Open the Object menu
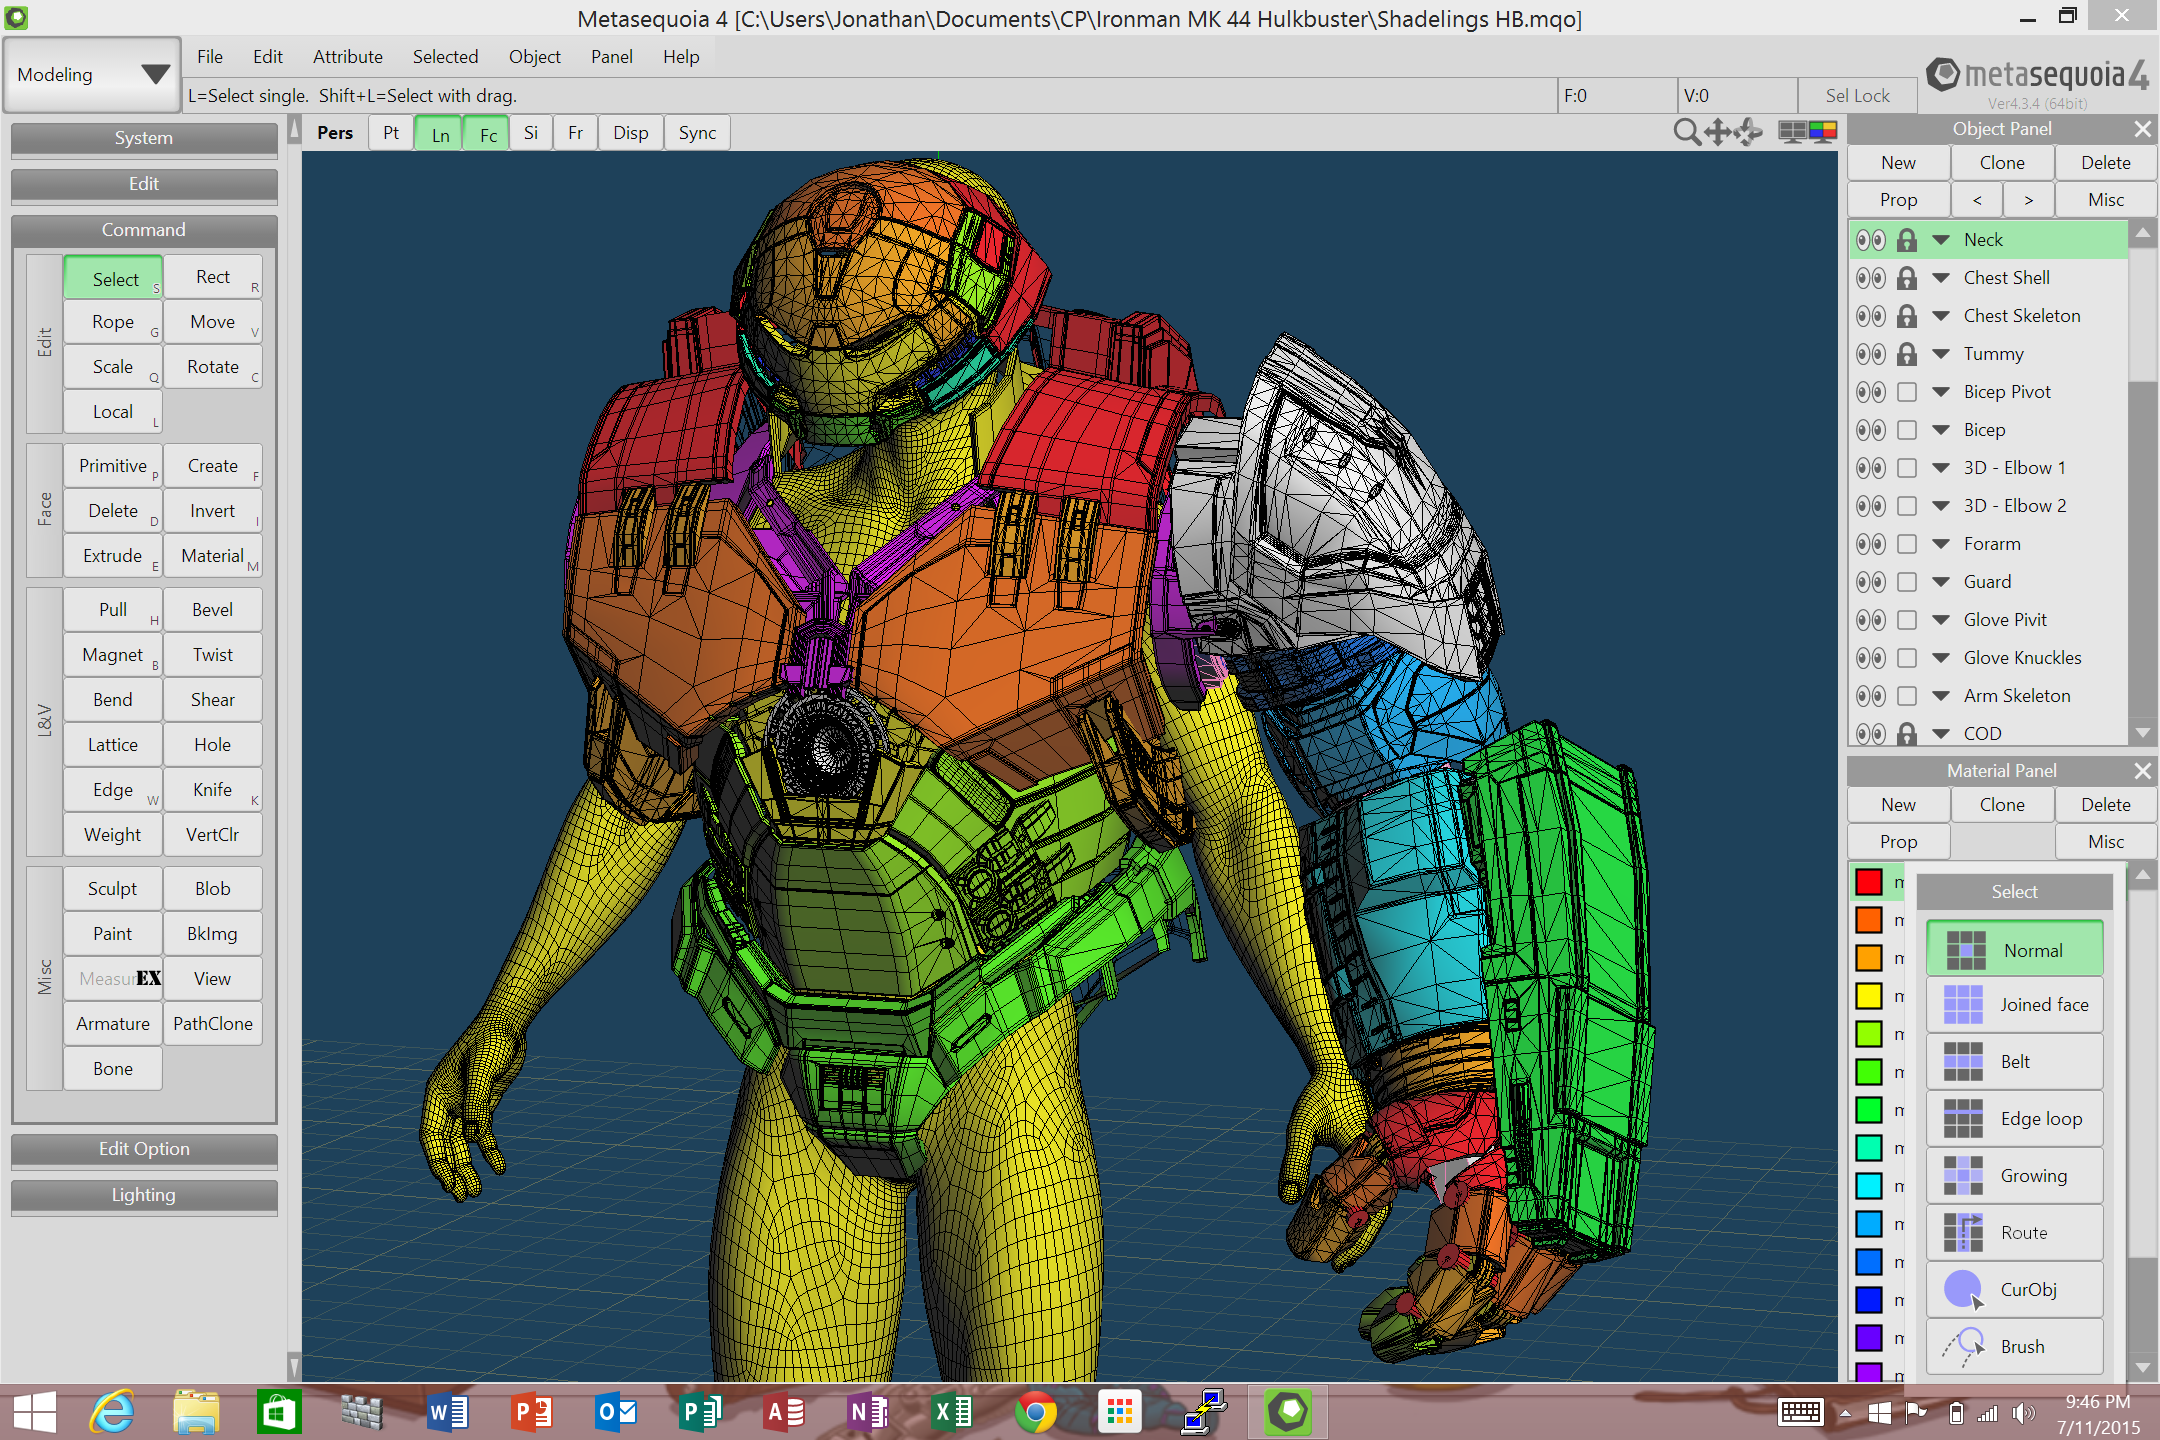Image resolution: width=2160 pixels, height=1440 pixels. 534,57
